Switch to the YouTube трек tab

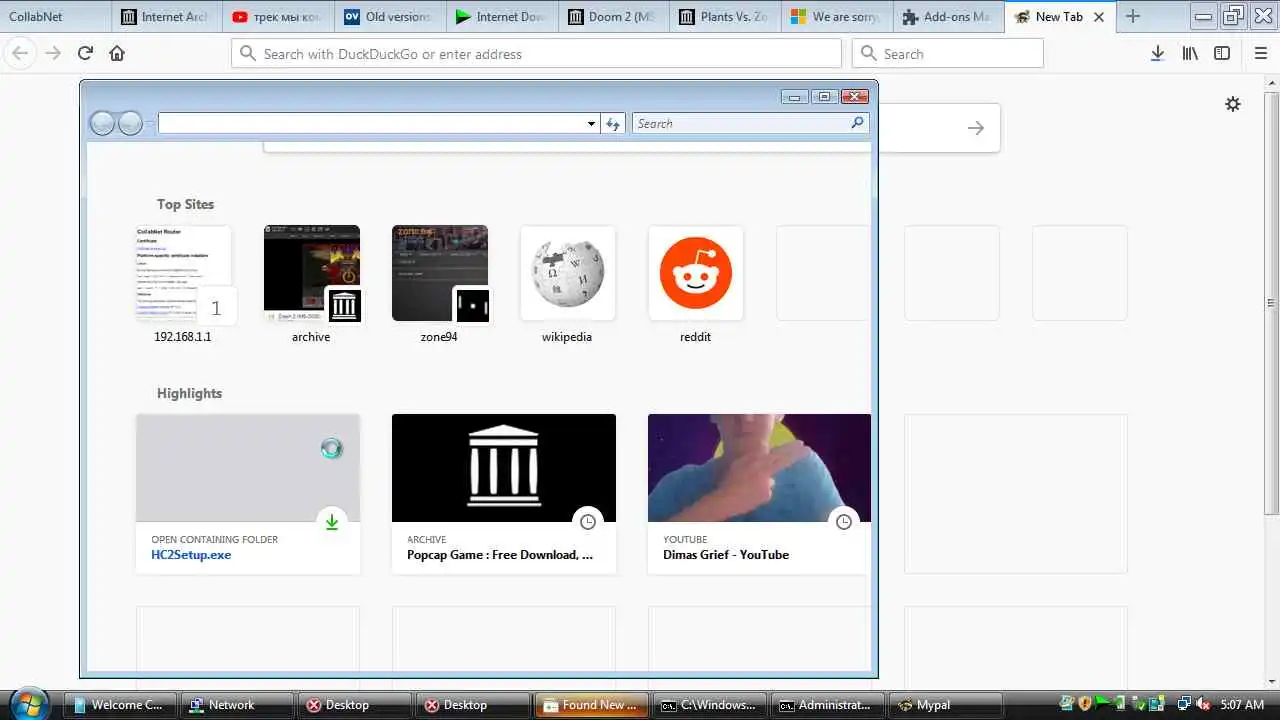coord(277,17)
